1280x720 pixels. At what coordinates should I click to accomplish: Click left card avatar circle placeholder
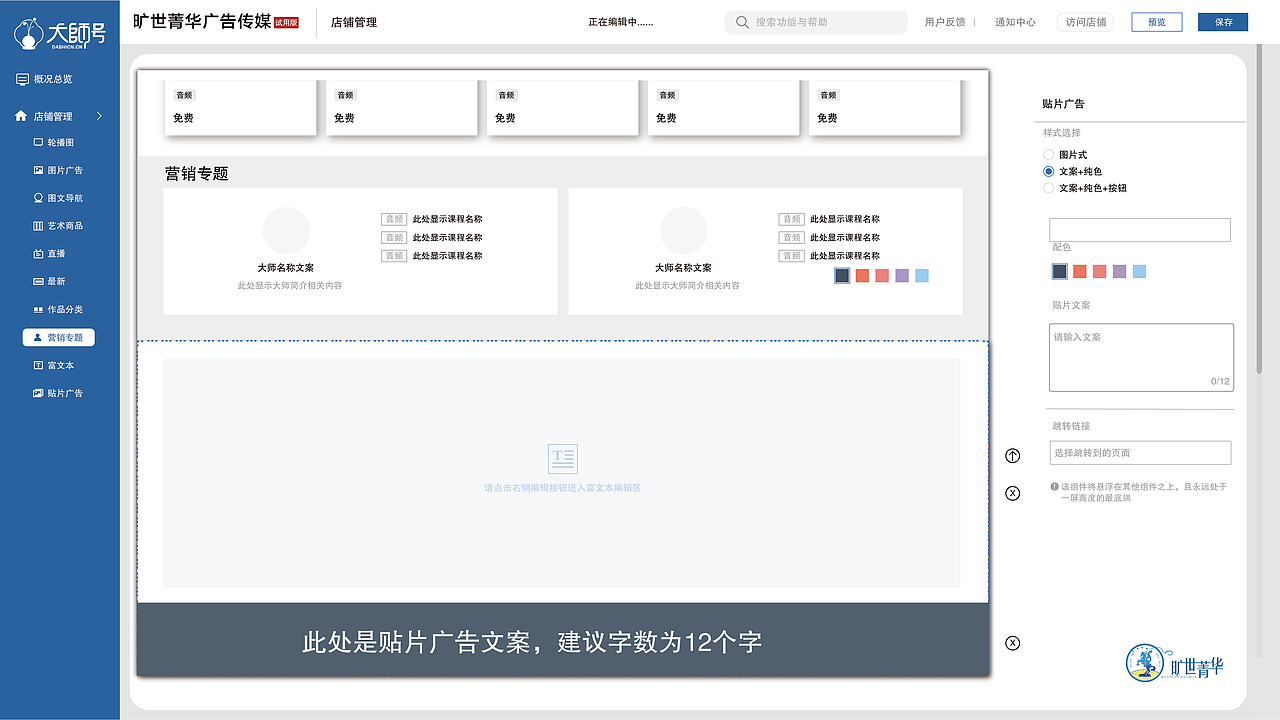coord(286,231)
